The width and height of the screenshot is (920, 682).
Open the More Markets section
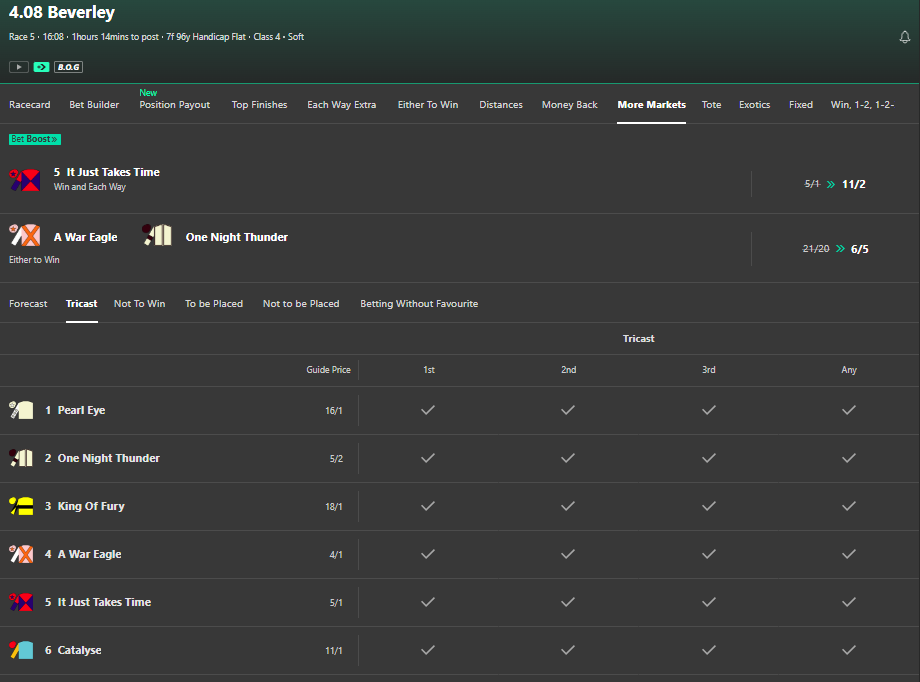tap(651, 104)
